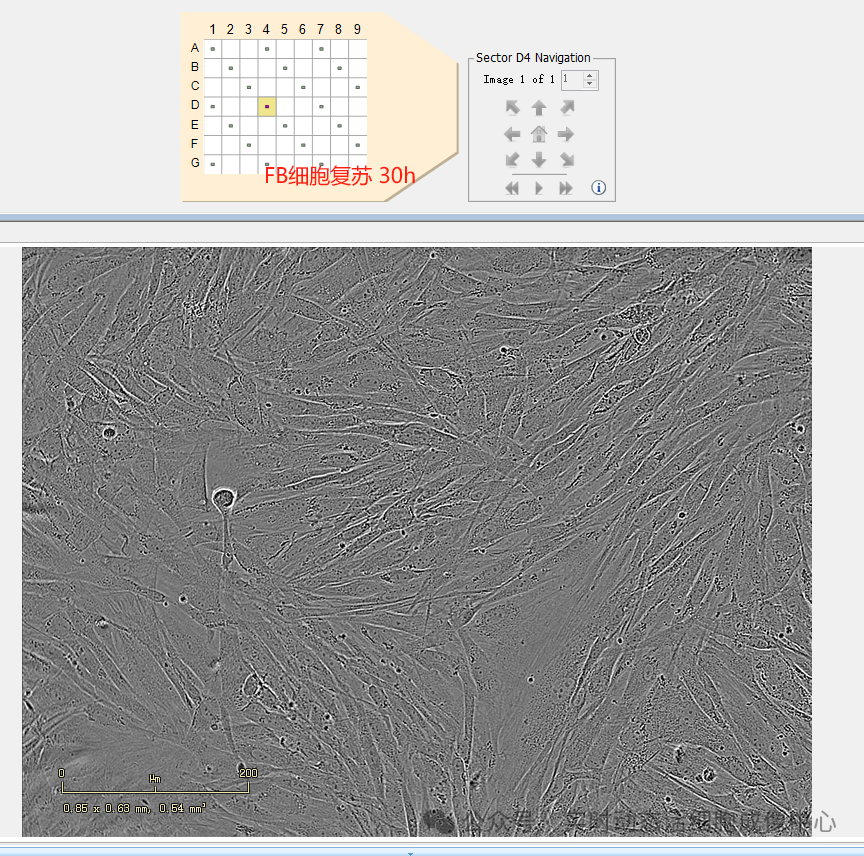This screenshot has height=856, width=864.
Task: Open the navigation info icon
Action: (598, 187)
